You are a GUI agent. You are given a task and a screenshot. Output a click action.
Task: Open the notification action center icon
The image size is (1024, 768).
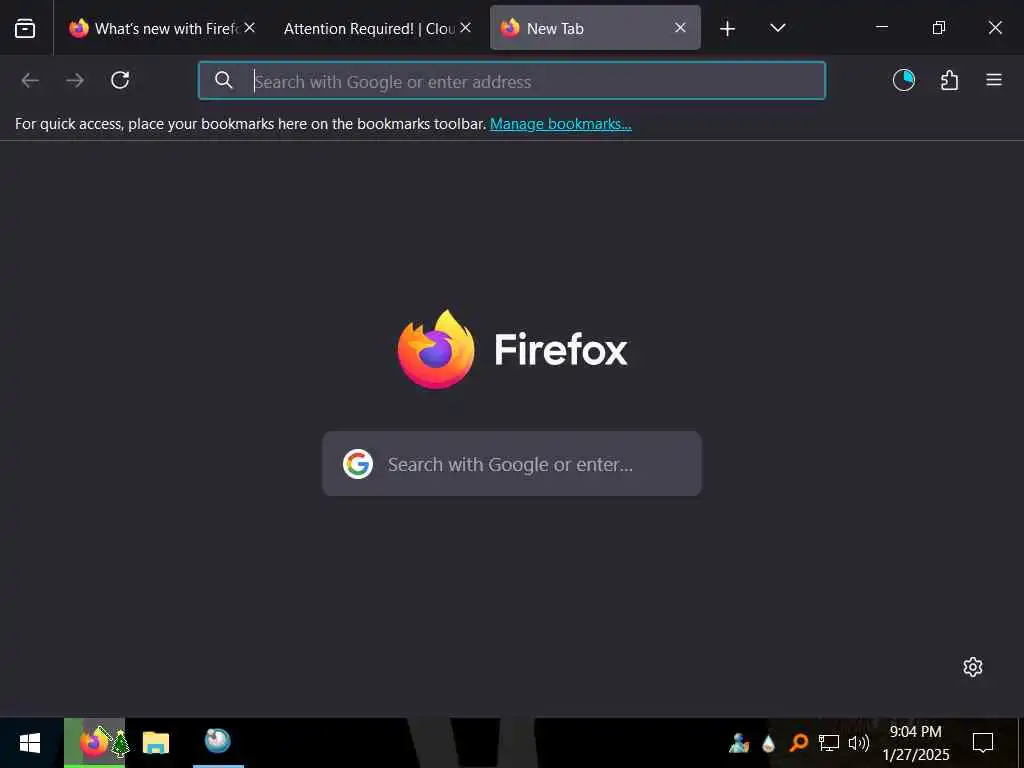point(983,743)
